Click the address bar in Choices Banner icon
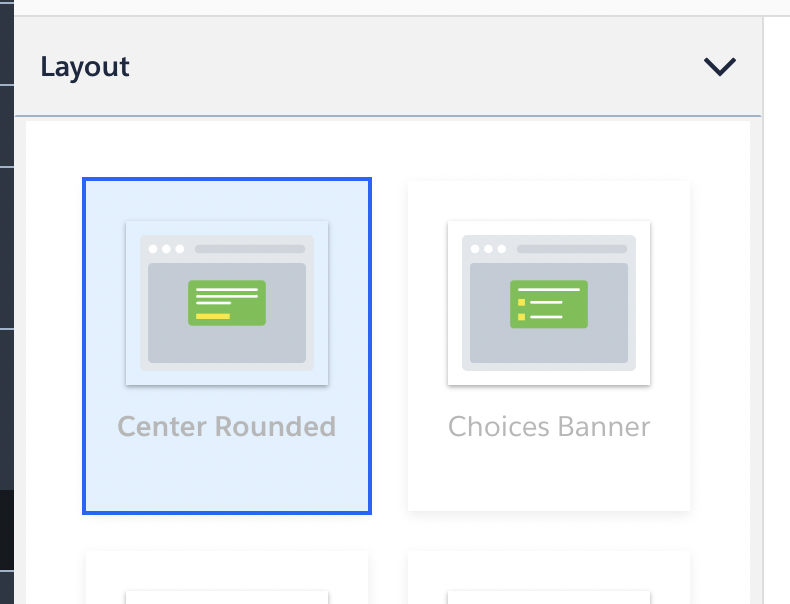 point(572,249)
